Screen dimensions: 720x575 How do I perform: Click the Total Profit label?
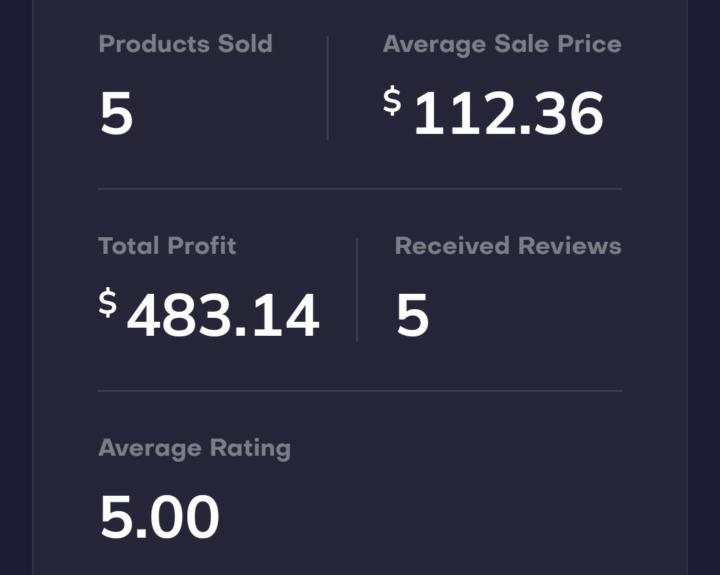pyautogui.click(x=167, y=246)
